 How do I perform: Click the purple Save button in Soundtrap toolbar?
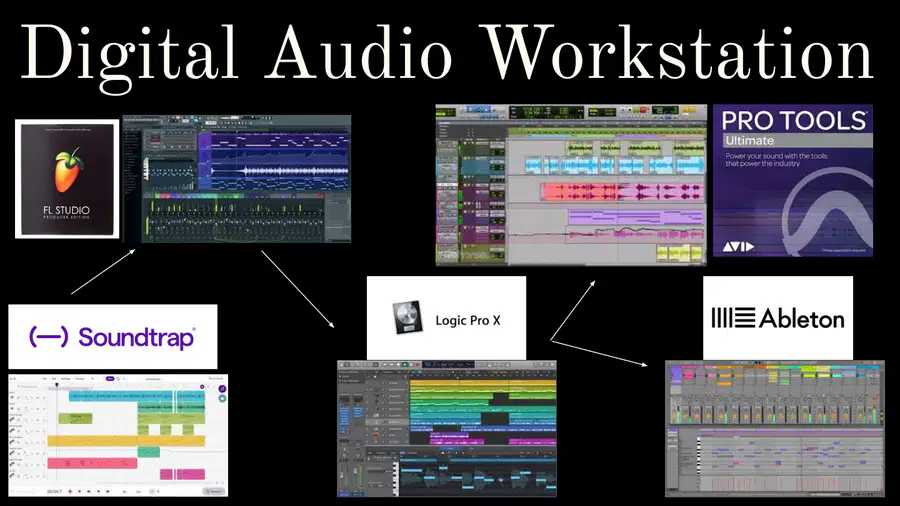(110, 379)
